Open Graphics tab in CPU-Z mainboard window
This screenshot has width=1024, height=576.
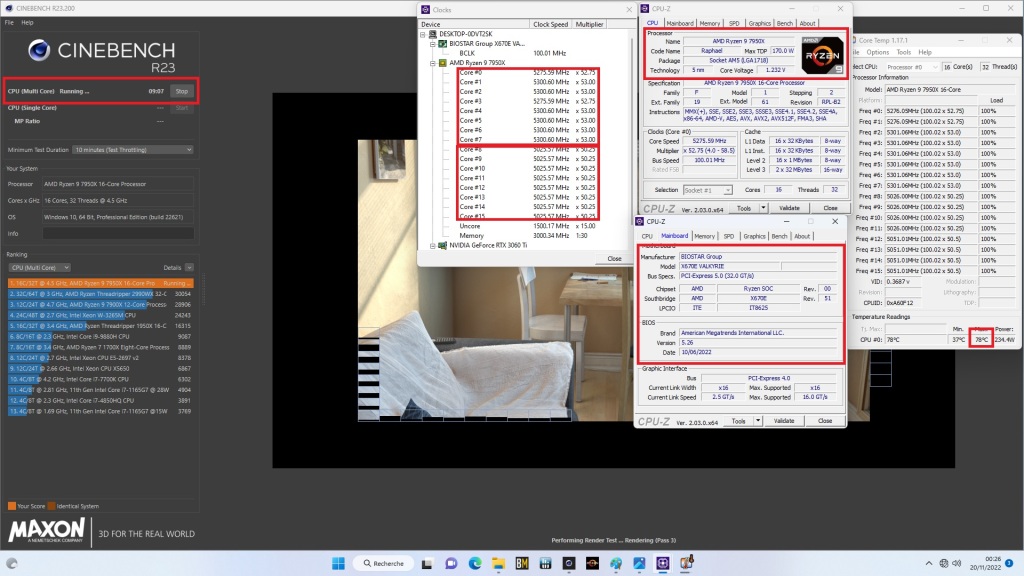pos(754,236)
